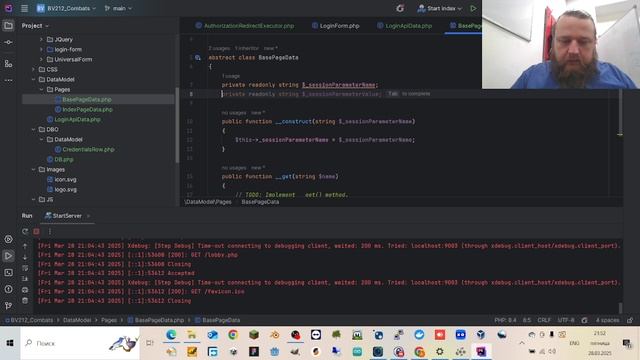This screenshot has width=640, height=360.
Task: Toggle soft-wrap in Run console
Action: tap(25, 268)
